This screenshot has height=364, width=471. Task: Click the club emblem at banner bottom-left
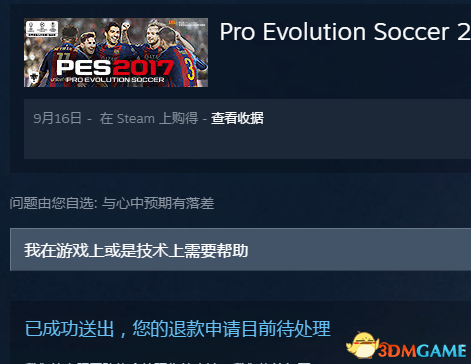pyautogui.click(x=34, y=78)
